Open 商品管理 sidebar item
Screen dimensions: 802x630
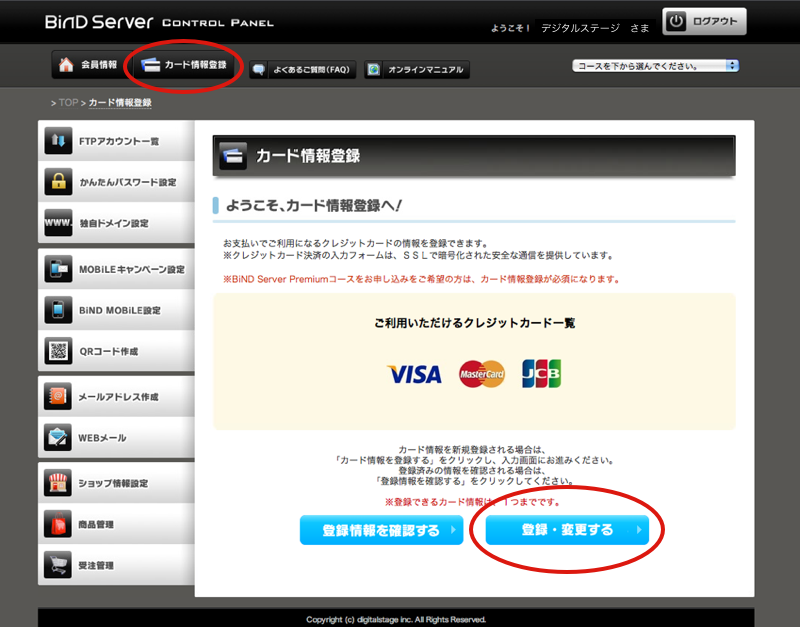tap(116, 524)
